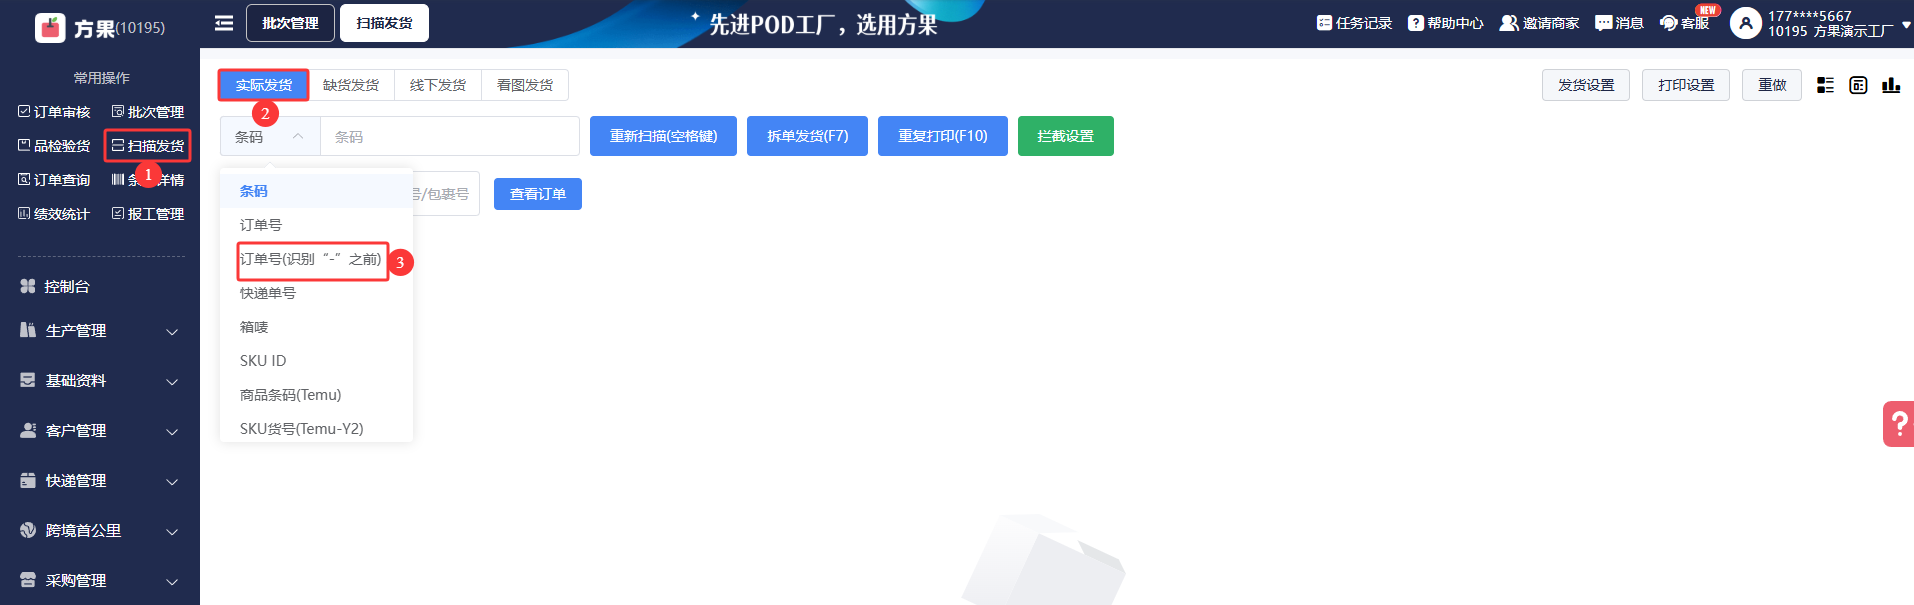Click the 方果 apple logo icon

pos(50,28)
